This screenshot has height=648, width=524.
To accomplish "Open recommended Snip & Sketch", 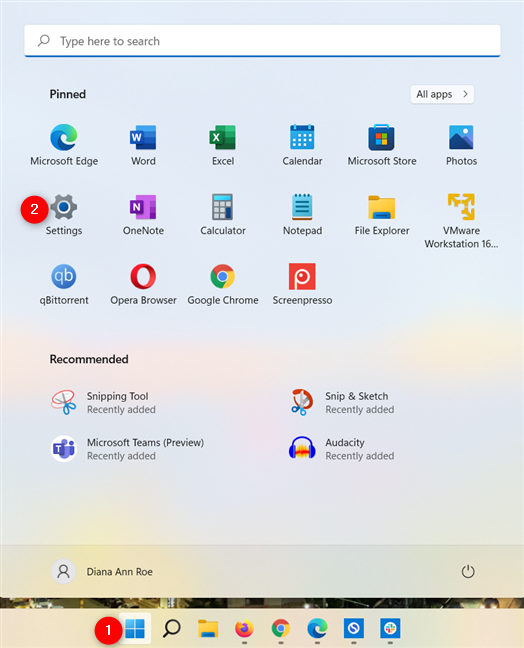I will point(342,402).
